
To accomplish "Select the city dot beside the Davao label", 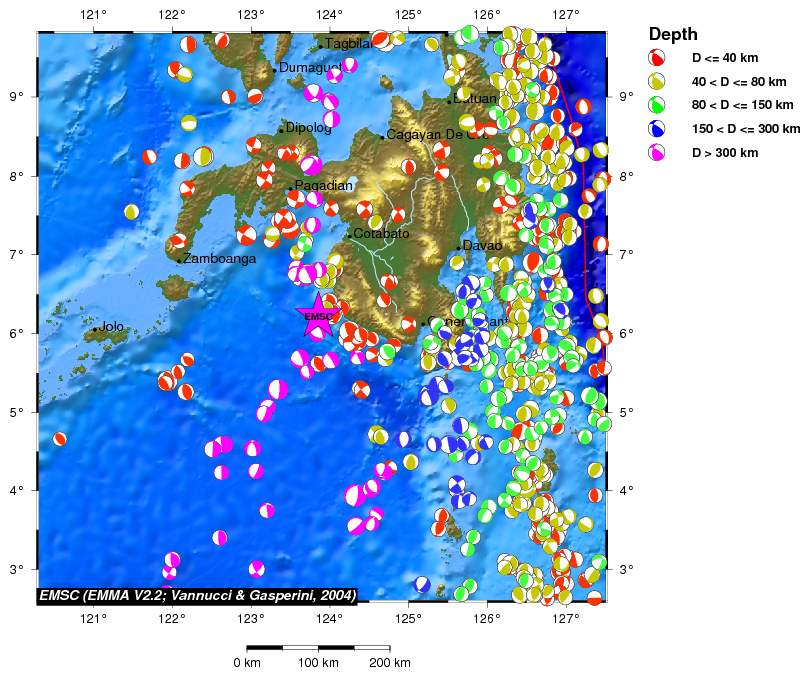I will (x=458, y=248).
